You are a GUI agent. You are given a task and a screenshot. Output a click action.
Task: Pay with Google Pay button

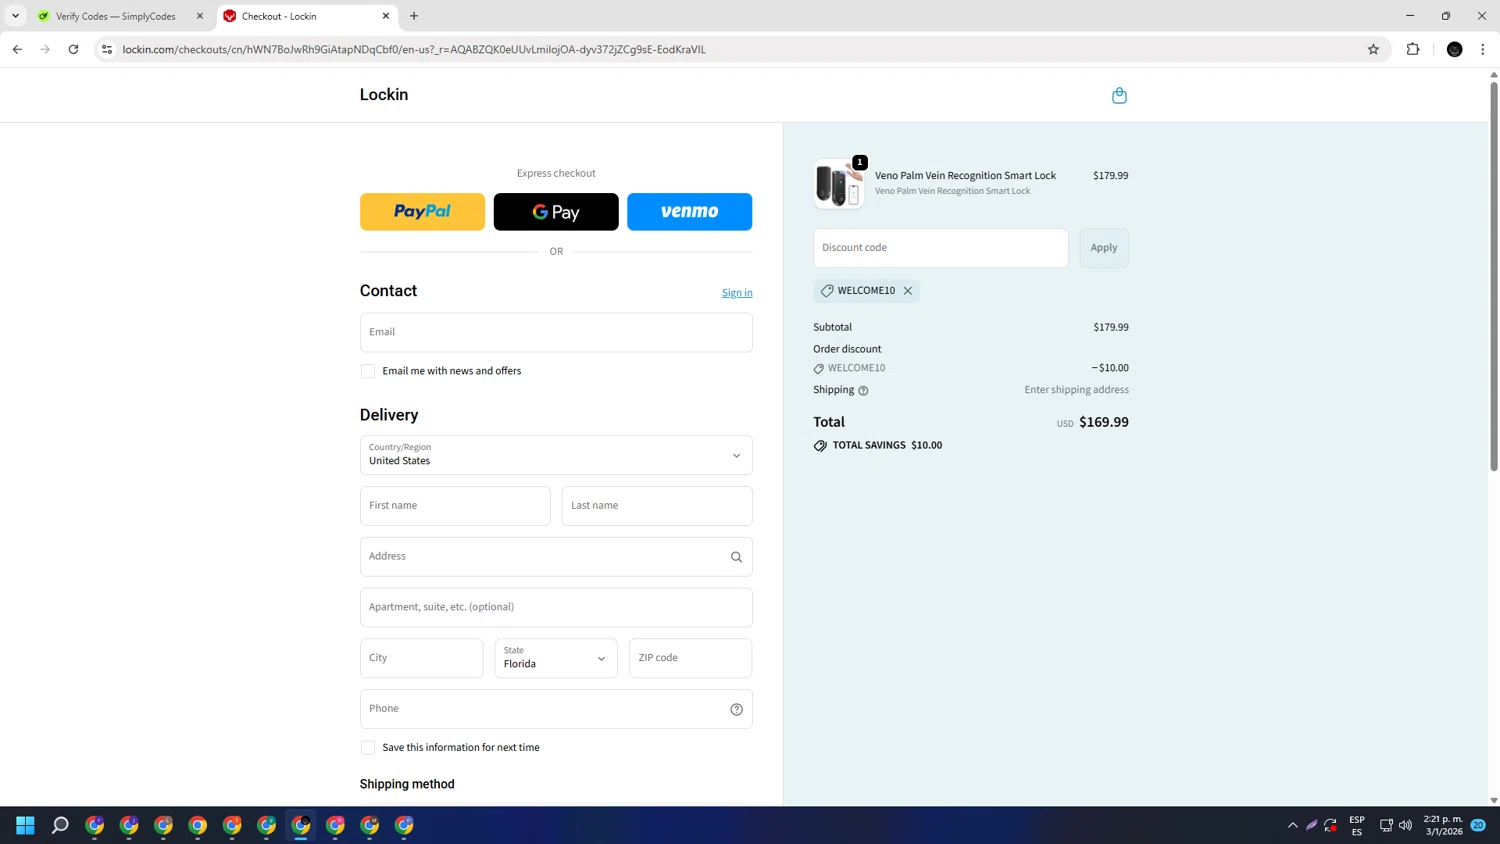[556, 212]
